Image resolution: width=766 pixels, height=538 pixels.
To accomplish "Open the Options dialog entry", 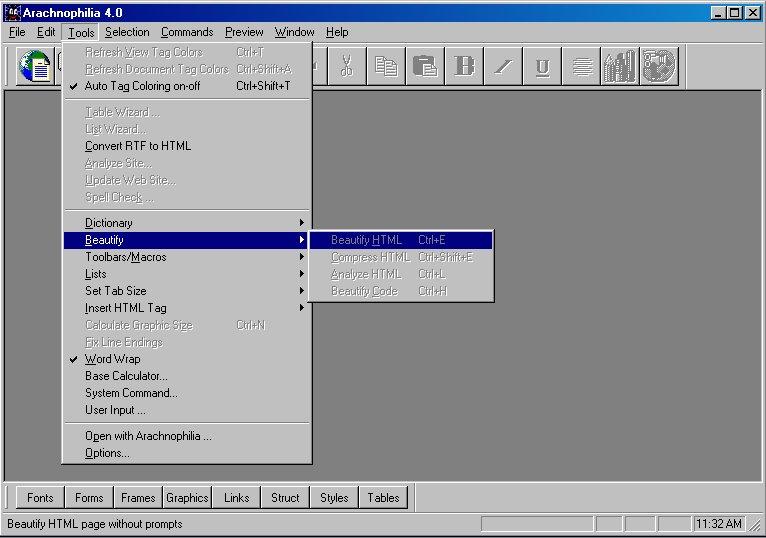I will pos(188,453).
